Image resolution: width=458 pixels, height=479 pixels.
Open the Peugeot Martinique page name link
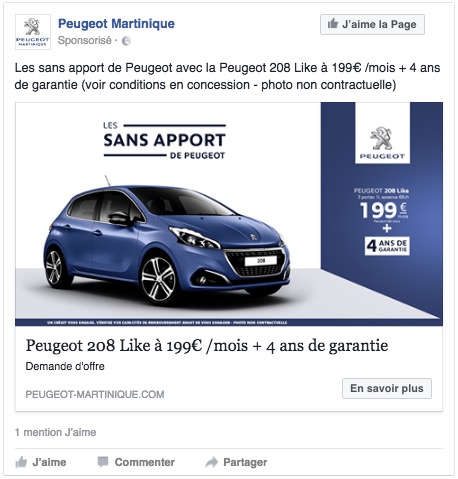point(116,24)
